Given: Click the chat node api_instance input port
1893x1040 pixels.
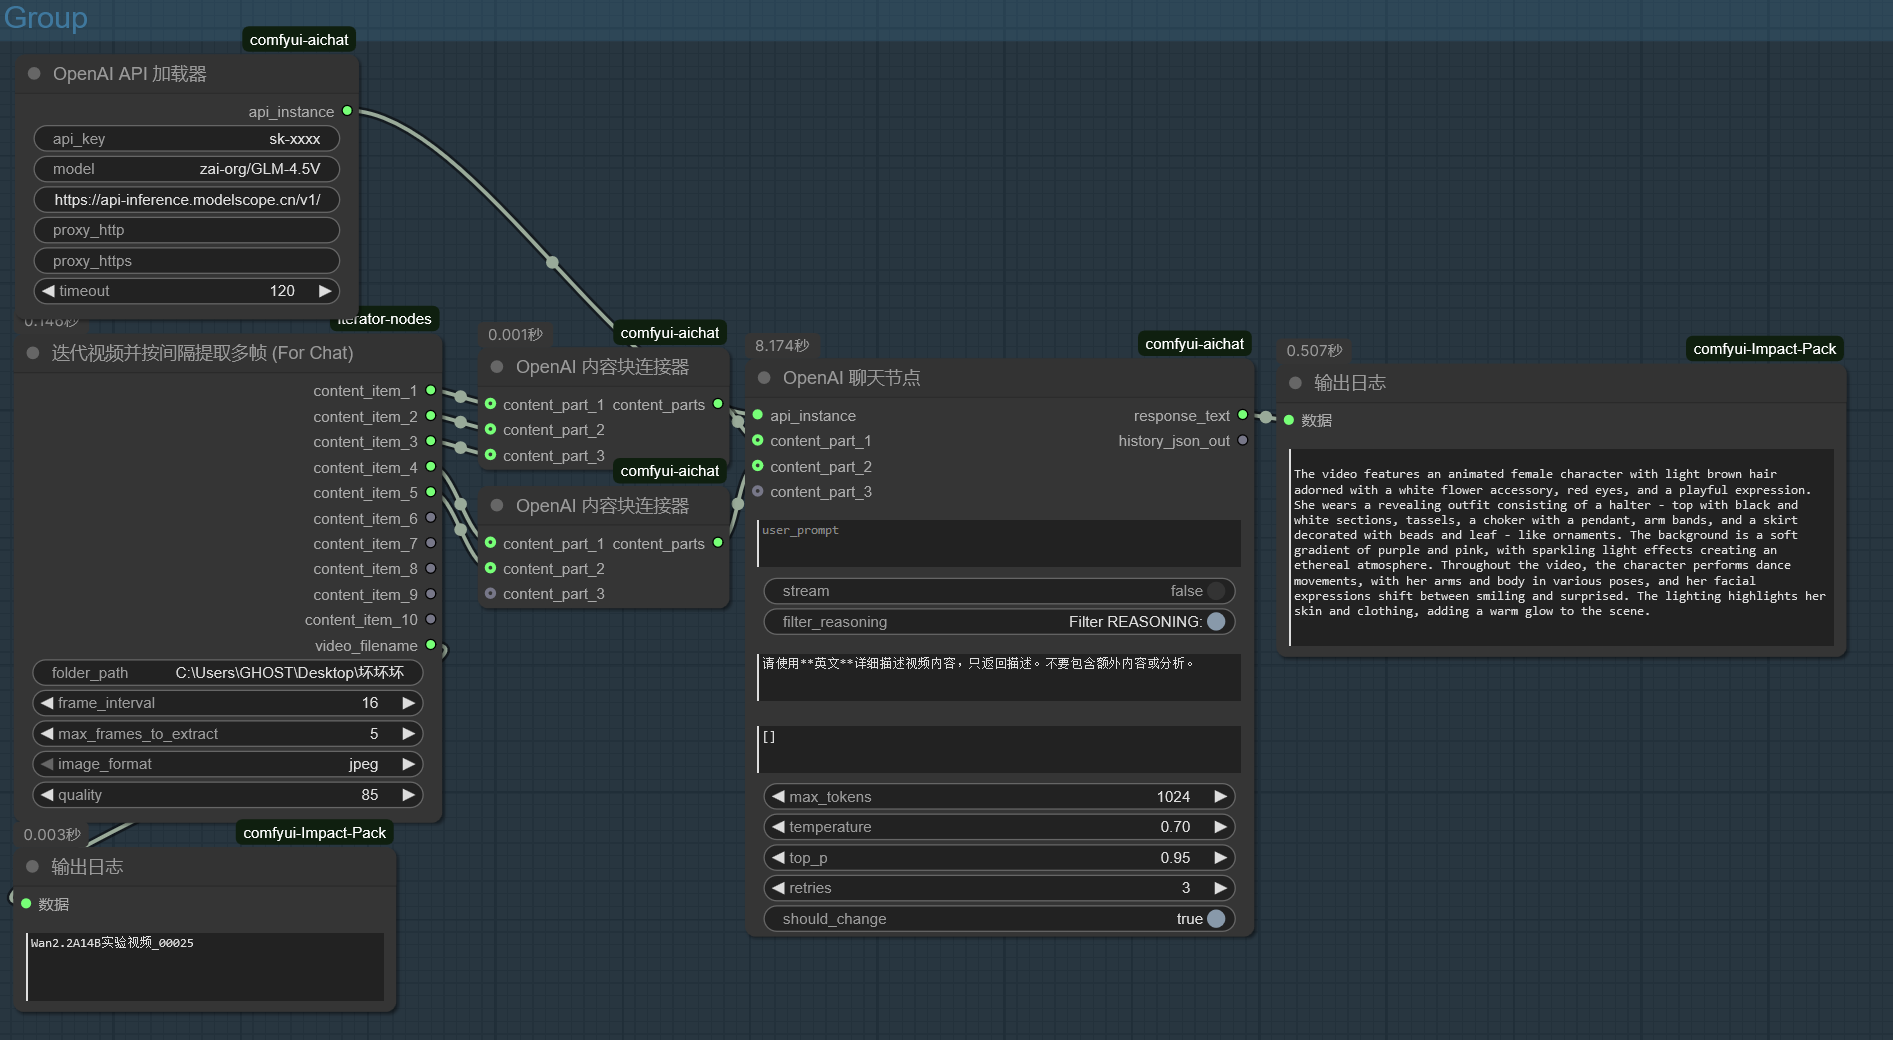Looking at the screenshot, I should (758, 415).
